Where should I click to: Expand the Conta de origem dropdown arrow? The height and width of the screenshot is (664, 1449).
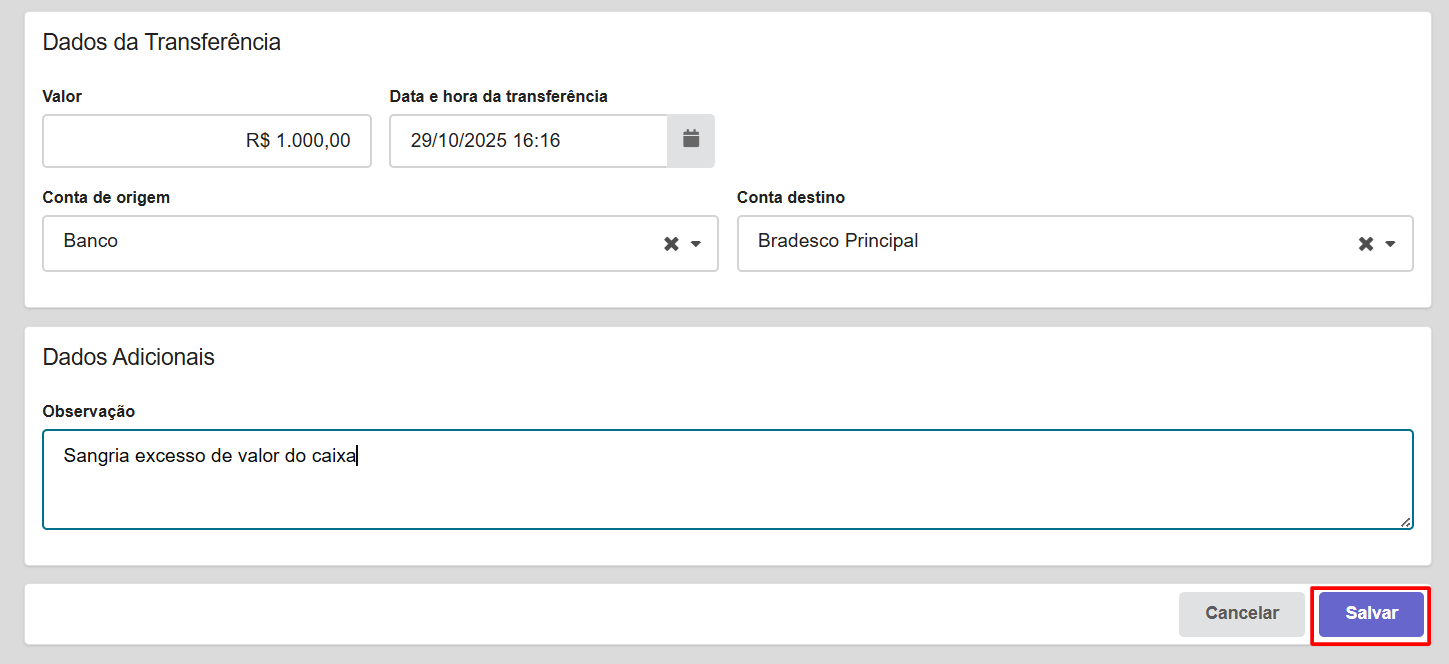pyautogui.click(x=696, y=244)
